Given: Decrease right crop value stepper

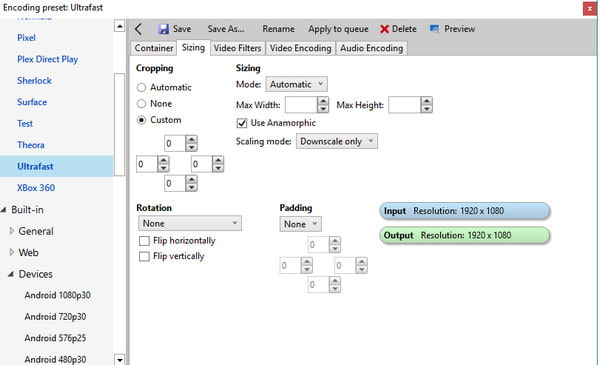Looking at the screenshot, I should click(218, 168).
